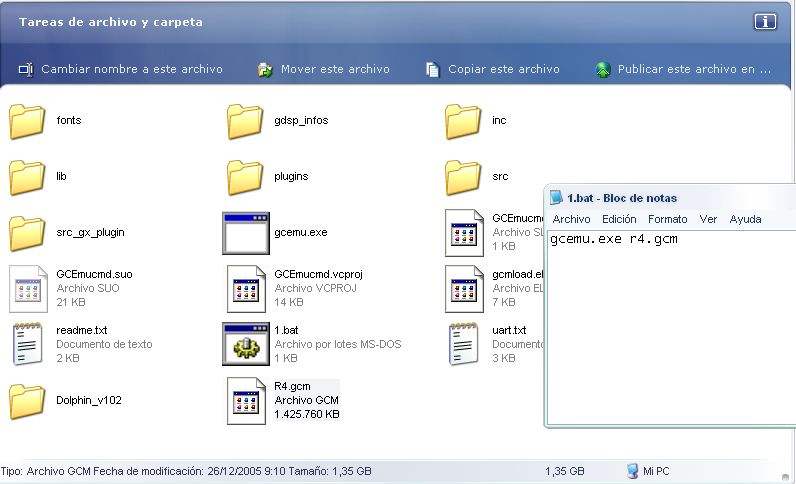Screen dimensions: 796x484
Task: Select the 'plugins' folder name
Action: (291, 176)
